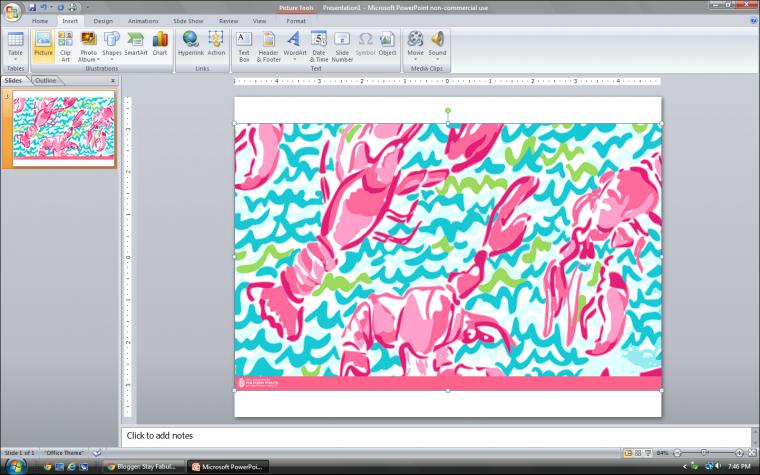Open the Windows Start menu
The height and width of the screenshot is (475, 760).
[15, 466]
